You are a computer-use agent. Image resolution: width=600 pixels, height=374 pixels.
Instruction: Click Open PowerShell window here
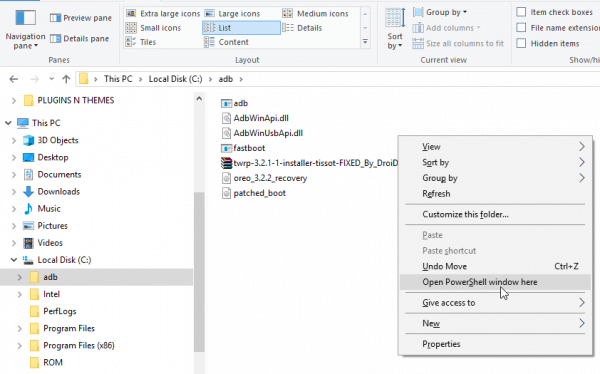(x=495, y=282)
